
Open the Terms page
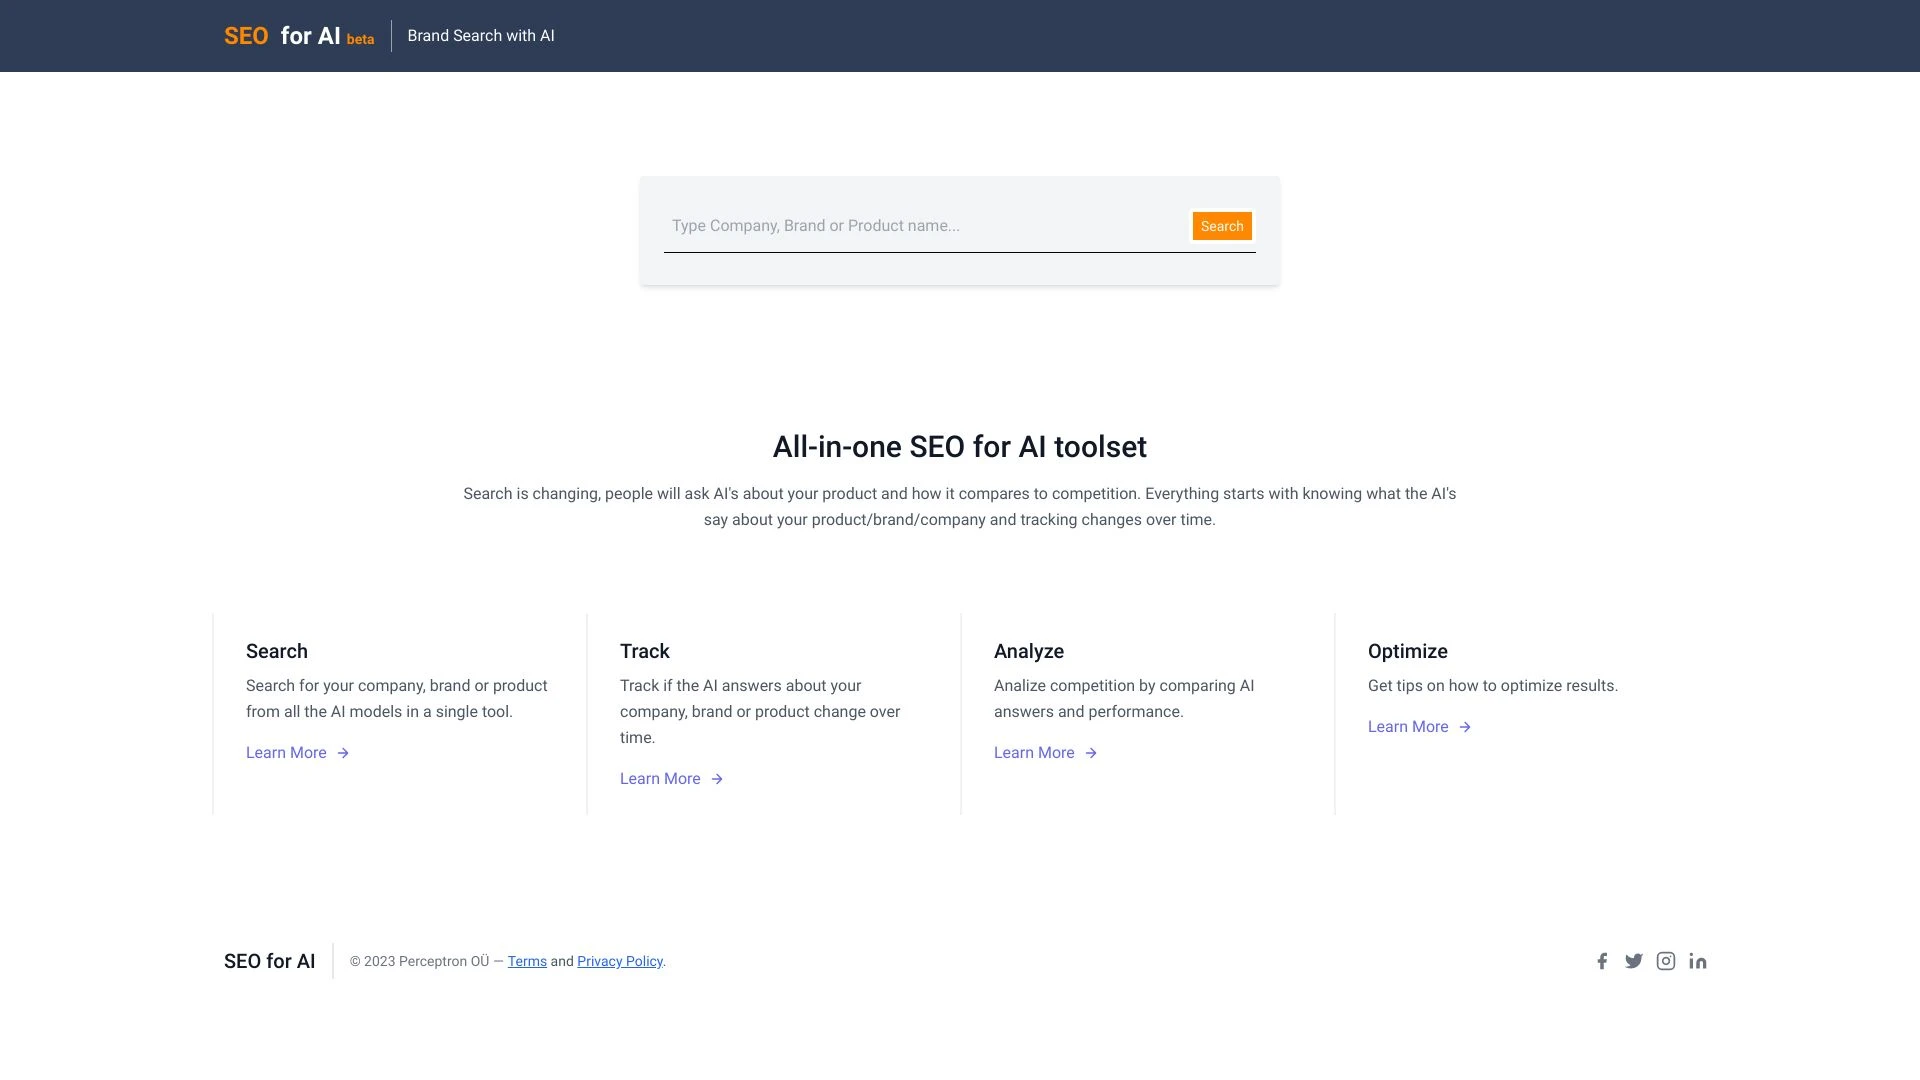(x=527, y=961)
